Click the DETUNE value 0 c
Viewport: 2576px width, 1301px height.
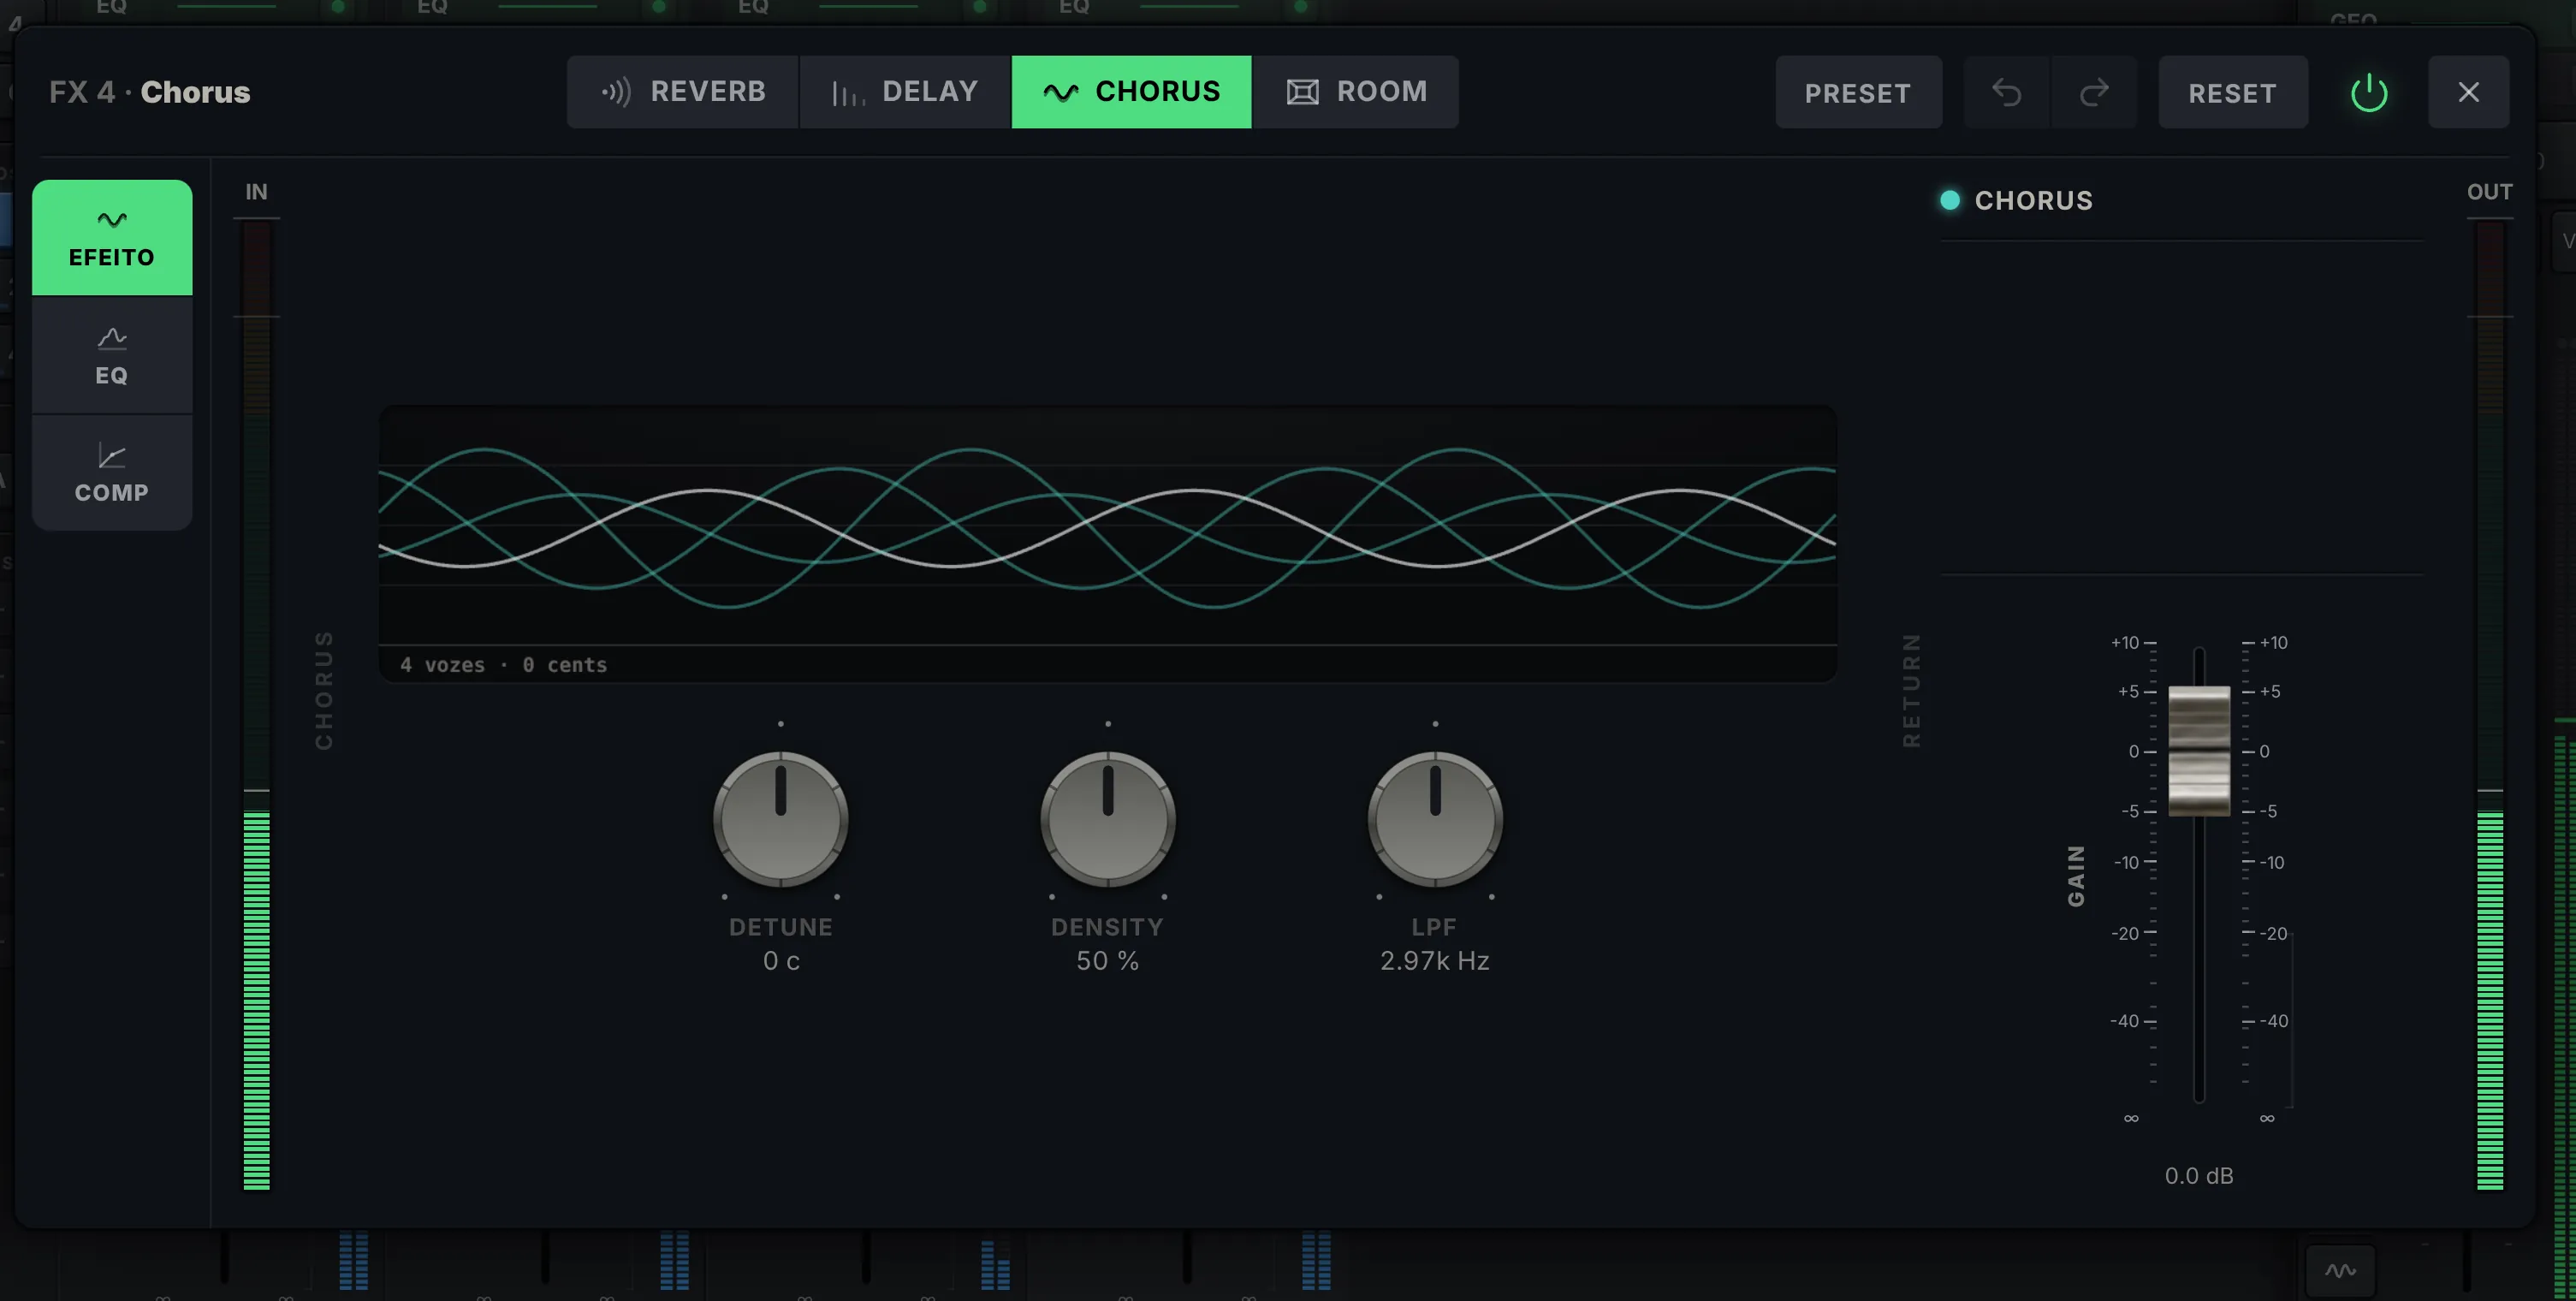click(x=781, y=961)
